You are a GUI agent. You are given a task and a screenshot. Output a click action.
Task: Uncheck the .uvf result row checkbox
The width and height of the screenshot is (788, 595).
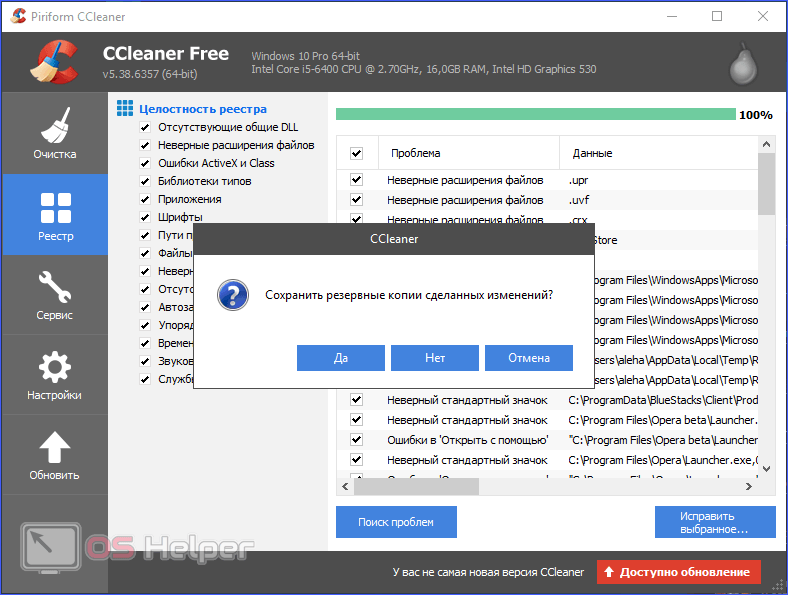pyautogui.click(x=356, y=200)
